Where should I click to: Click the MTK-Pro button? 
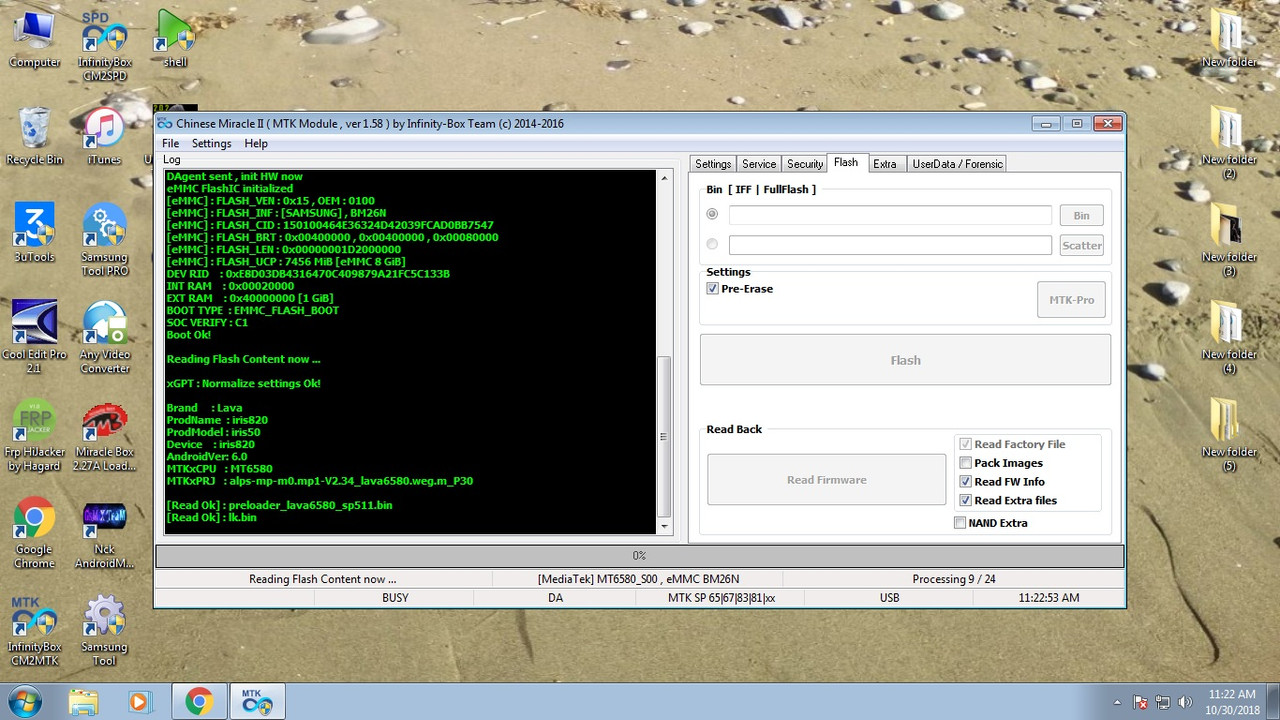tap(1071, 300)
